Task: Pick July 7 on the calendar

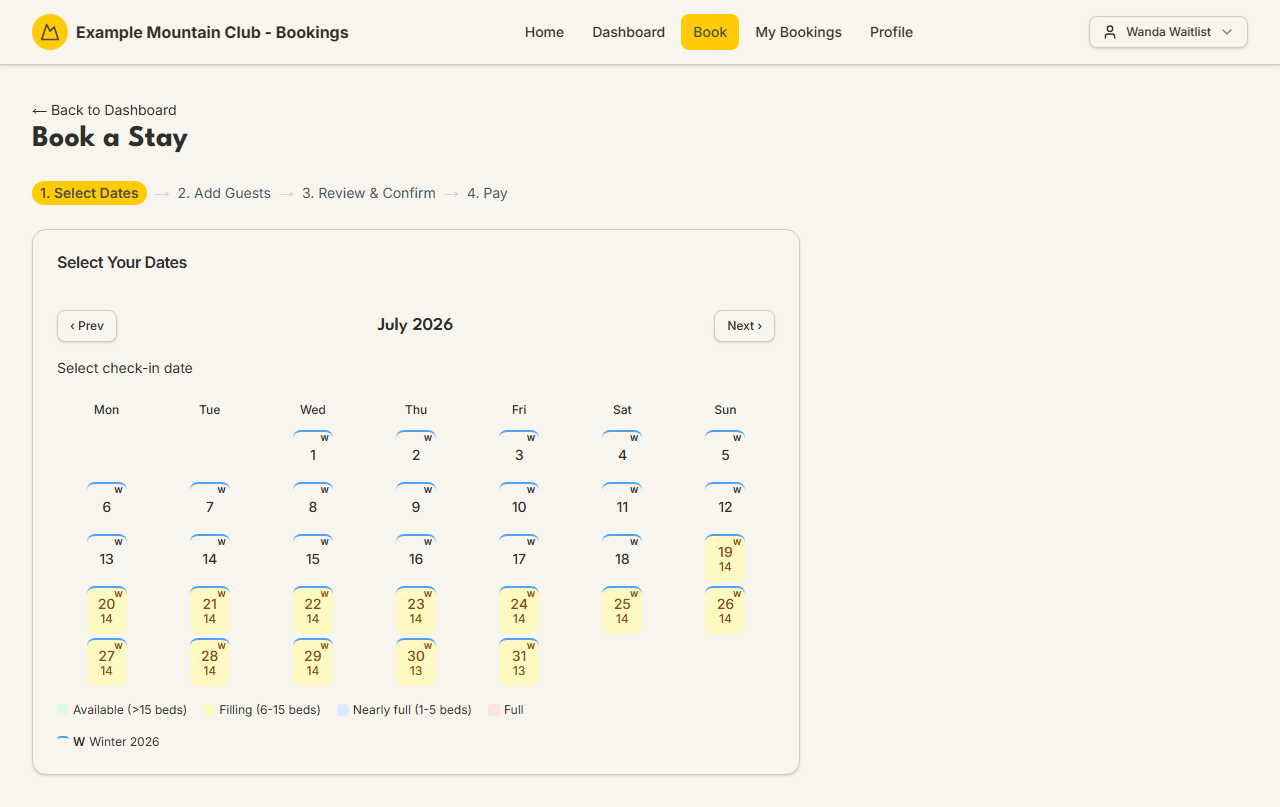Action: point(210,504)
